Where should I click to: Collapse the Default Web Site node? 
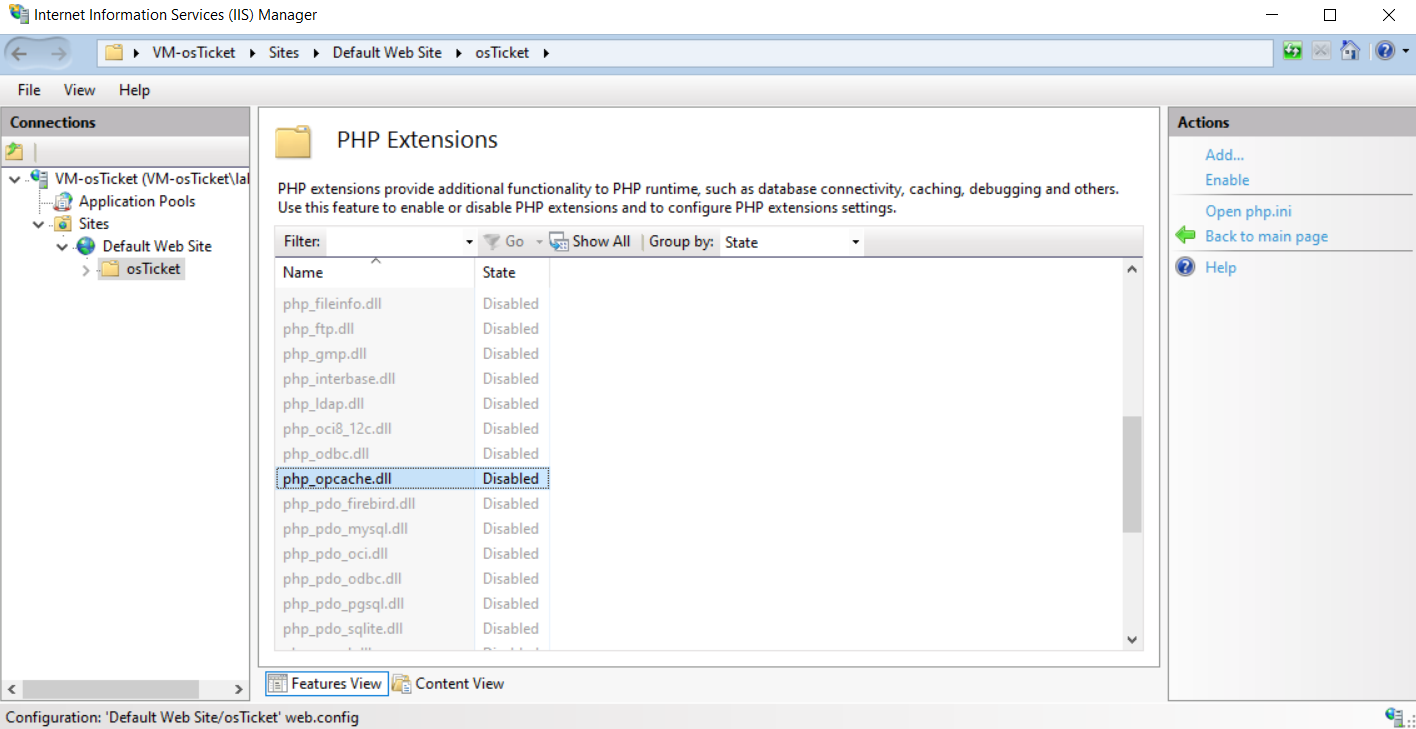point(62,247)
